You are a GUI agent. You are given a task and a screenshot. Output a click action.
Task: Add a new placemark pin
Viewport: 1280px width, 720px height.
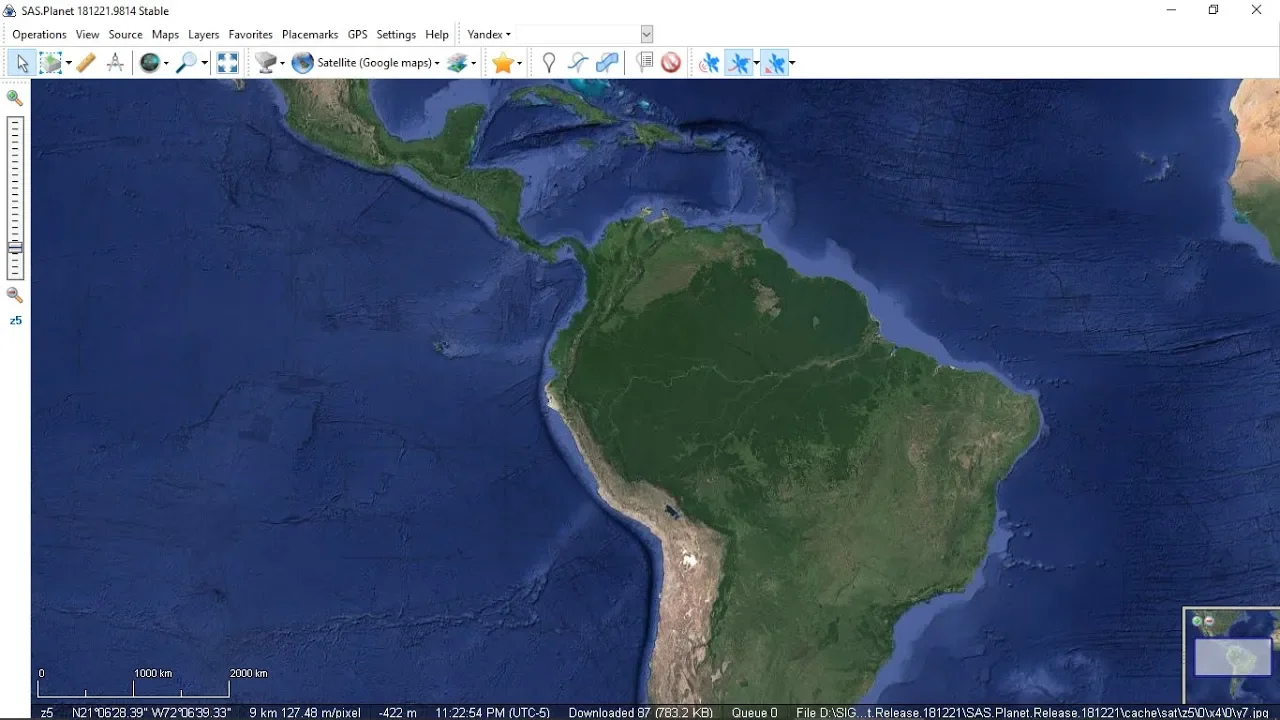pos(548,63)
